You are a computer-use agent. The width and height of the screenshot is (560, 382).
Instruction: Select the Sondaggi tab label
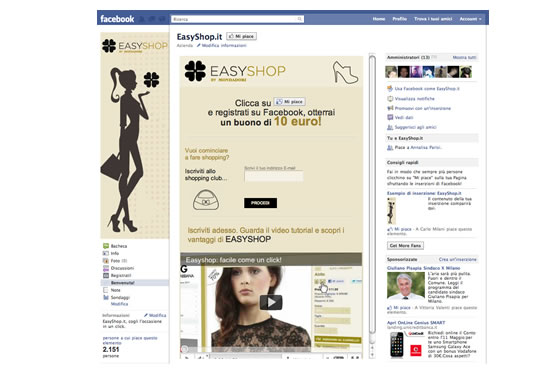point(120,297)
